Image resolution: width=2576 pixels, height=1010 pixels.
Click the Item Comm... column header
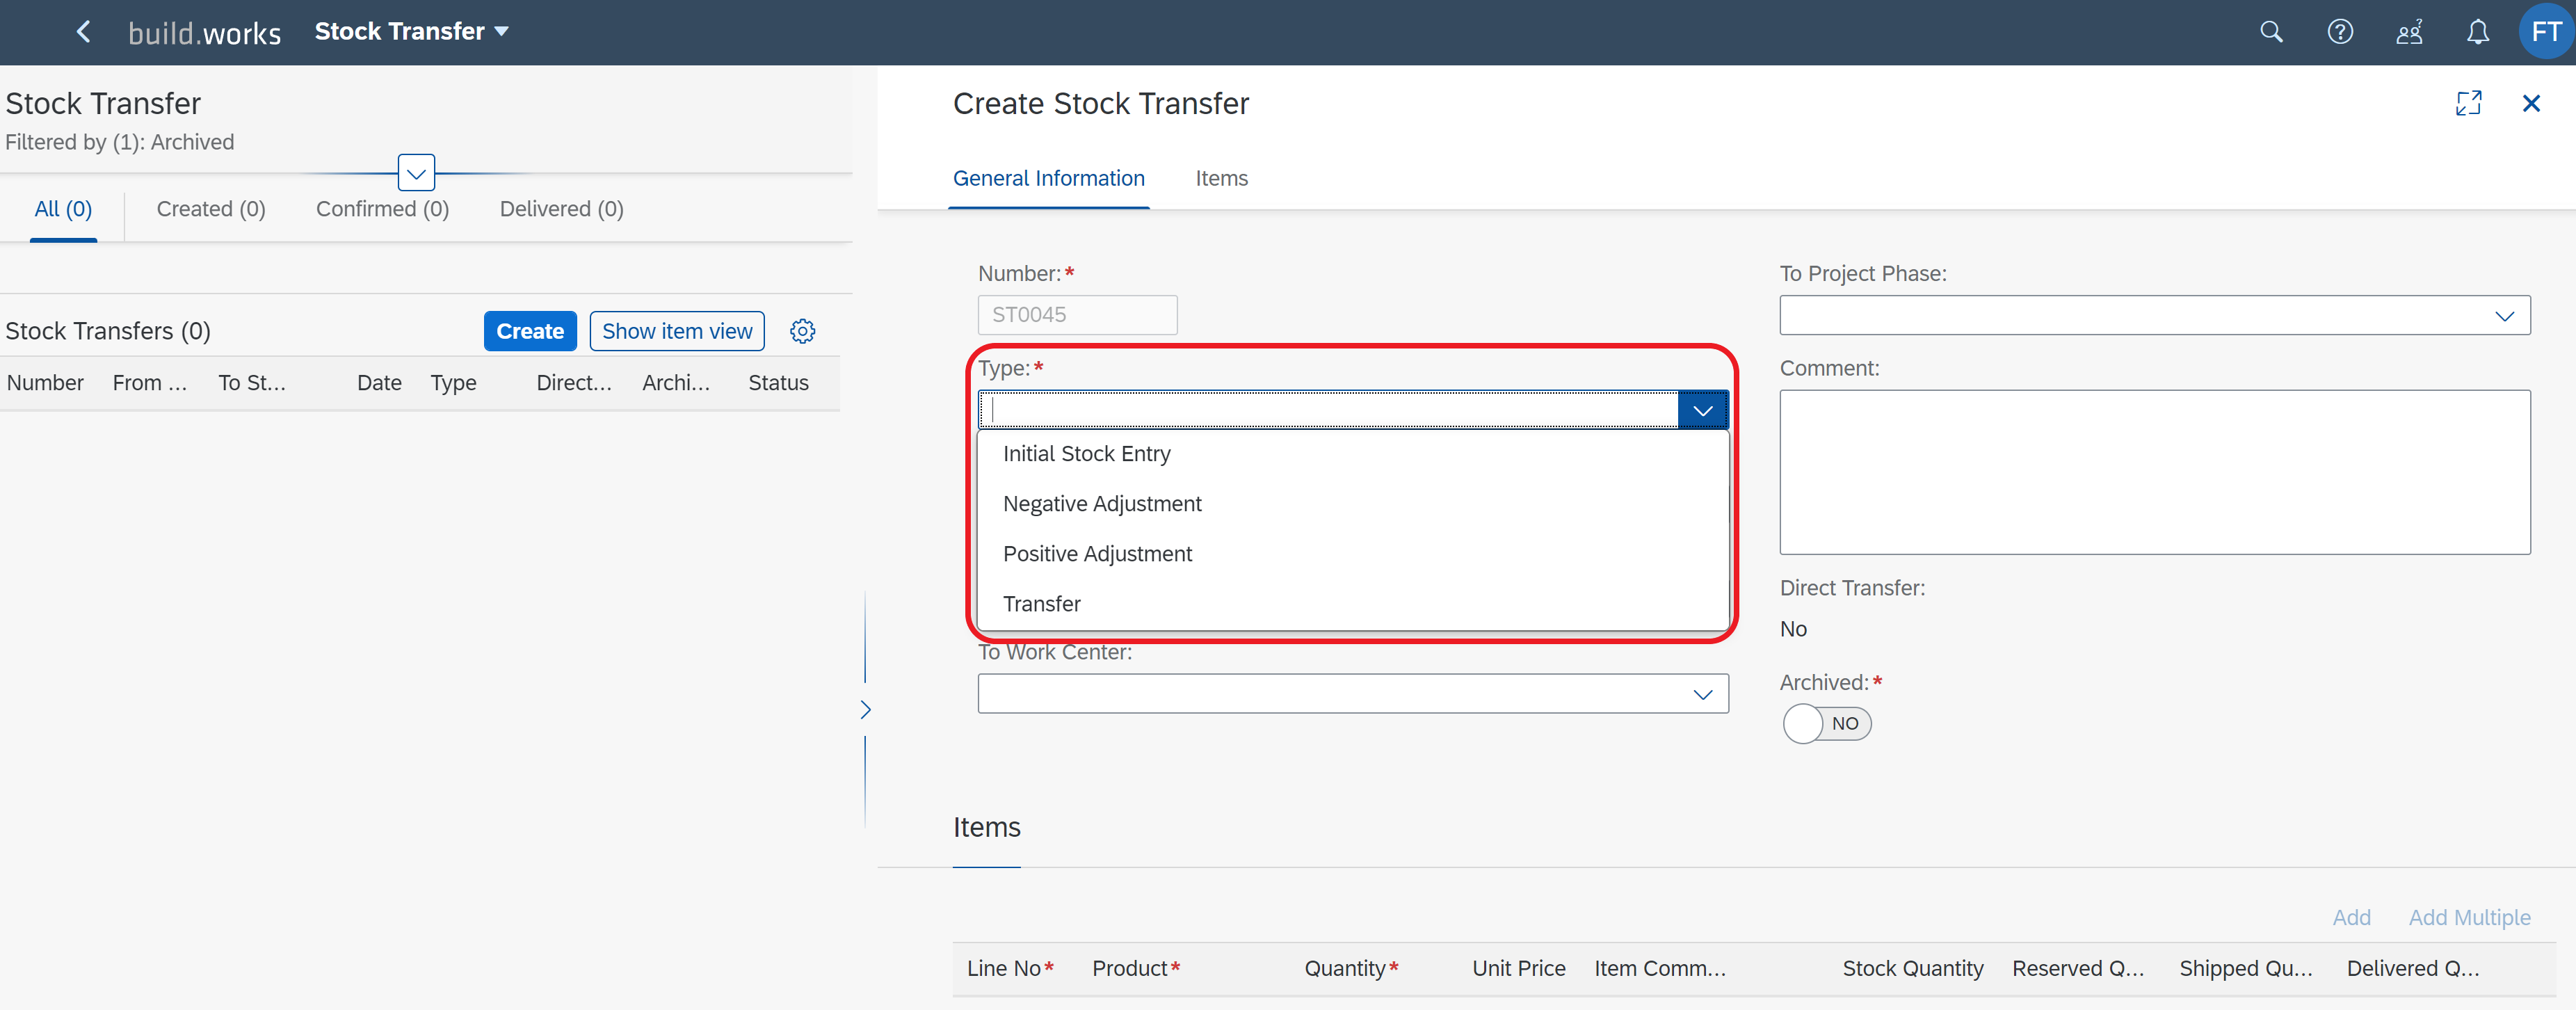1660,969
